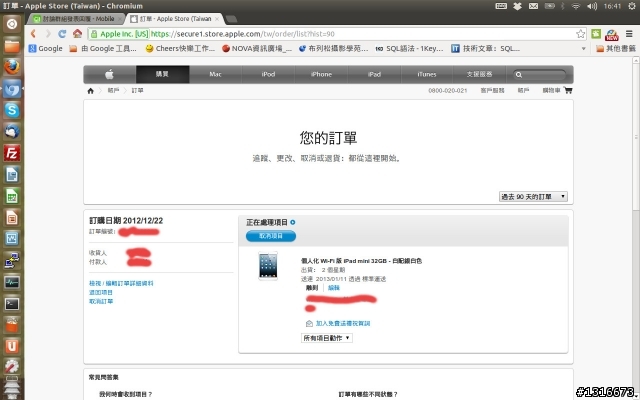Launch Firefox from the dock
The height and width of the screenshot is (400, 640).
(12, 67)
